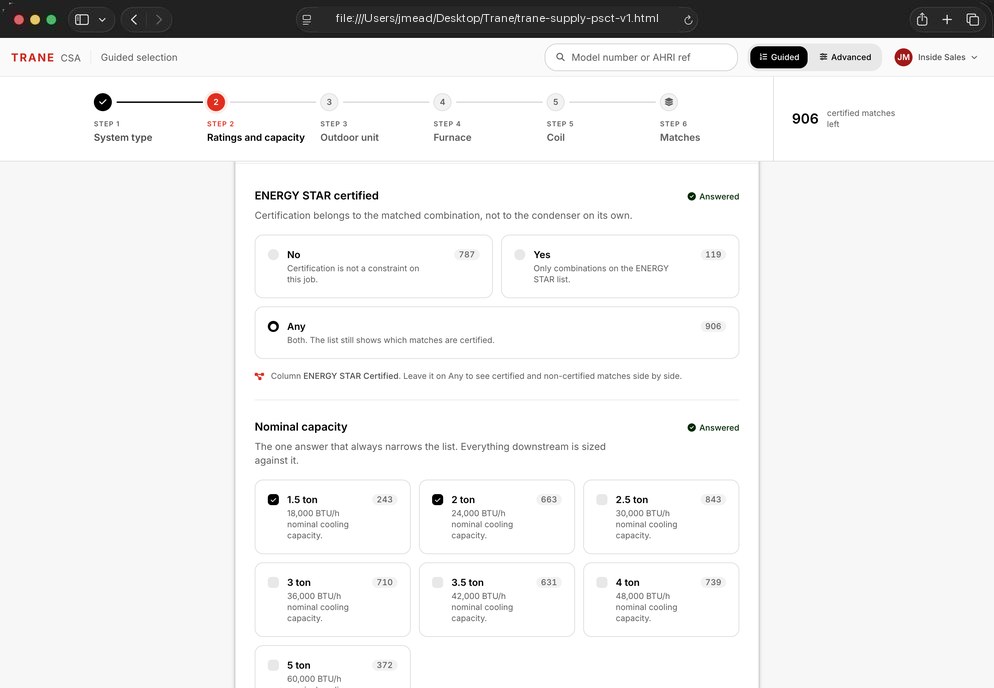Go to Step 3 Outdoor unit

tap(349, 118)
